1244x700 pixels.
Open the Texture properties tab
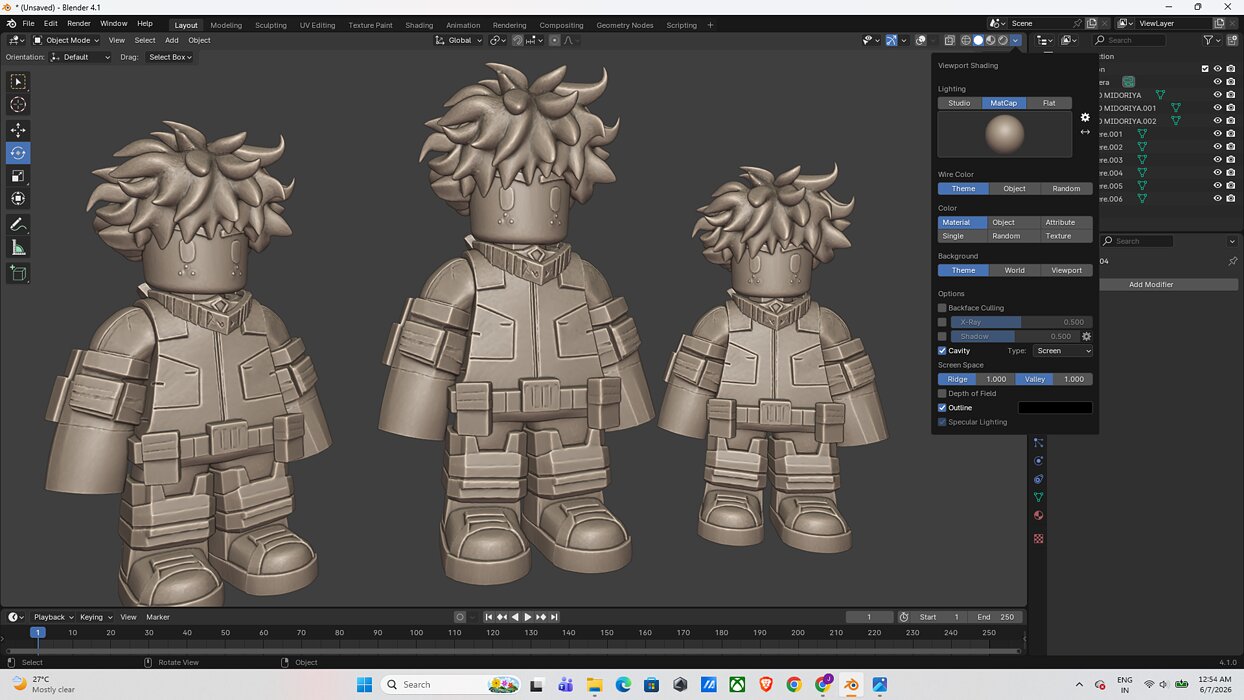click(1038, 538)
